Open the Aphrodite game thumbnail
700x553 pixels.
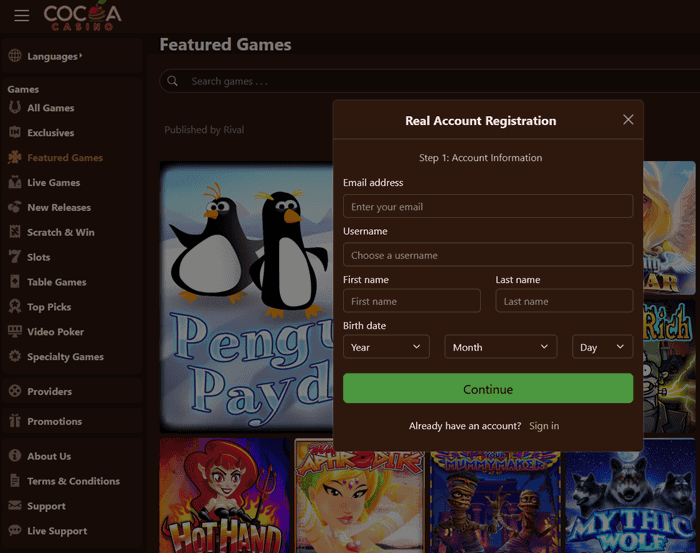point(360,495)
